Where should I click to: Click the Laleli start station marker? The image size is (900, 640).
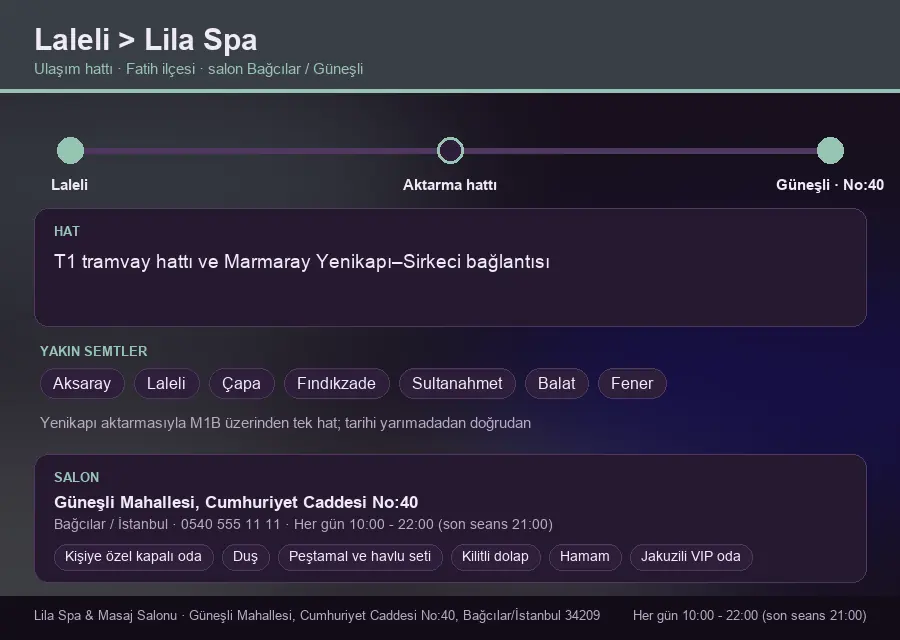[71, 150]
